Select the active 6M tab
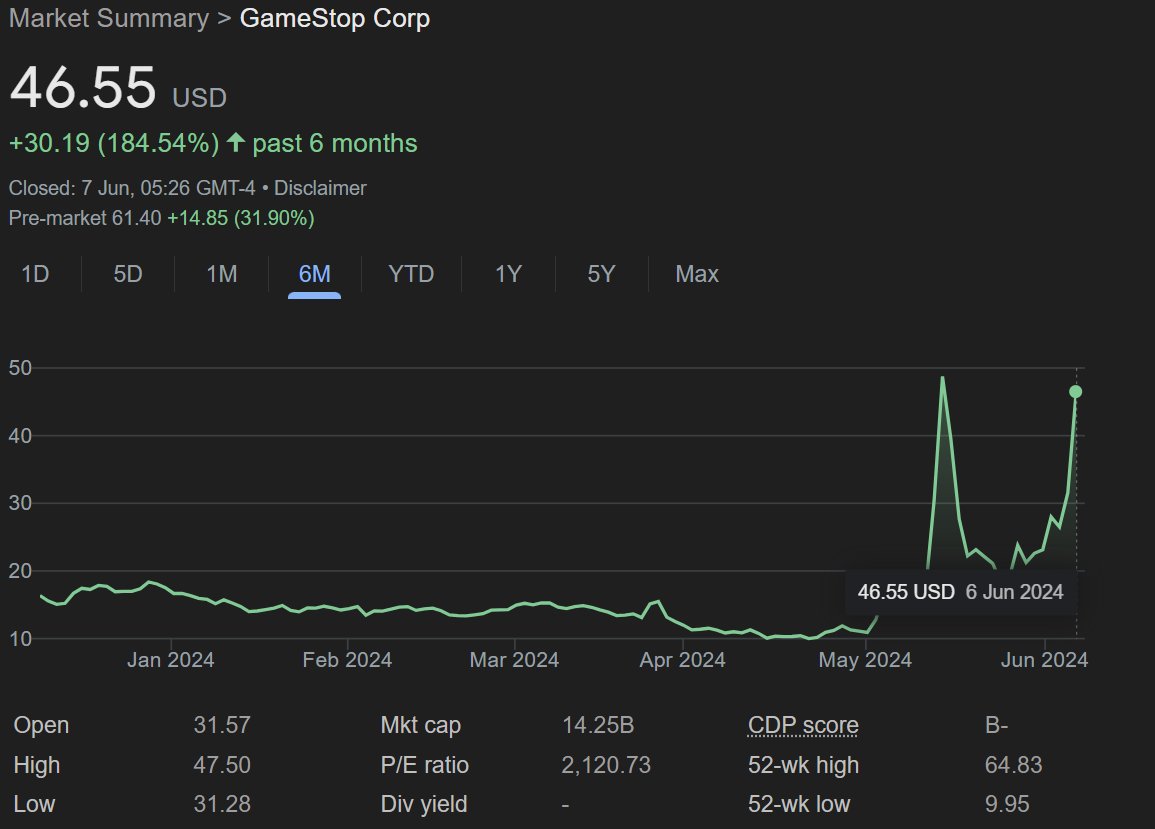This screenshot has width=1155, height=829. (x=315, y=274)
